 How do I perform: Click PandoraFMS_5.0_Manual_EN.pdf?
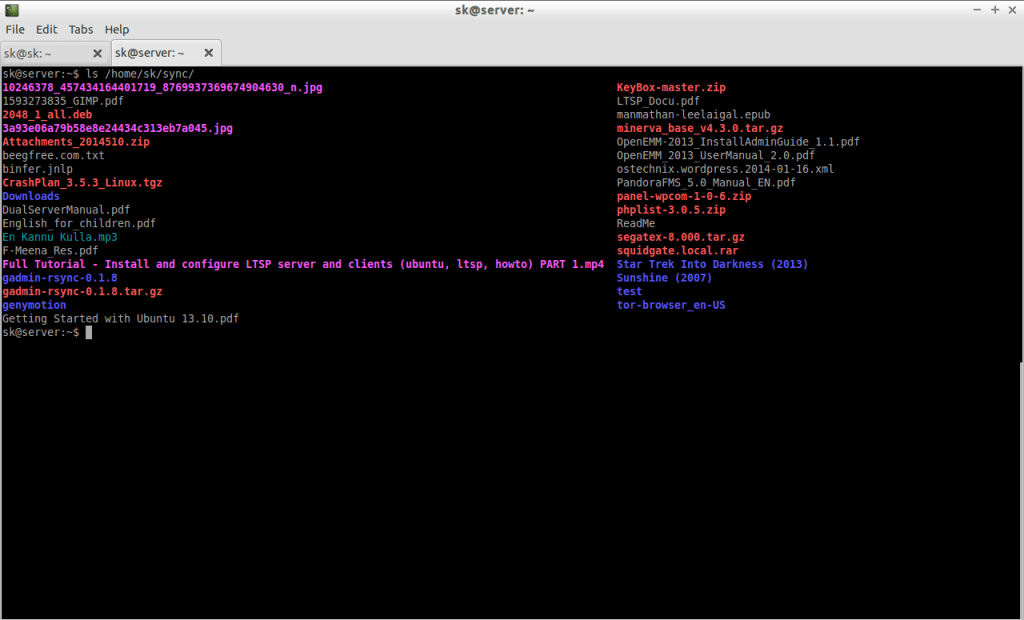tap(707, 183)
